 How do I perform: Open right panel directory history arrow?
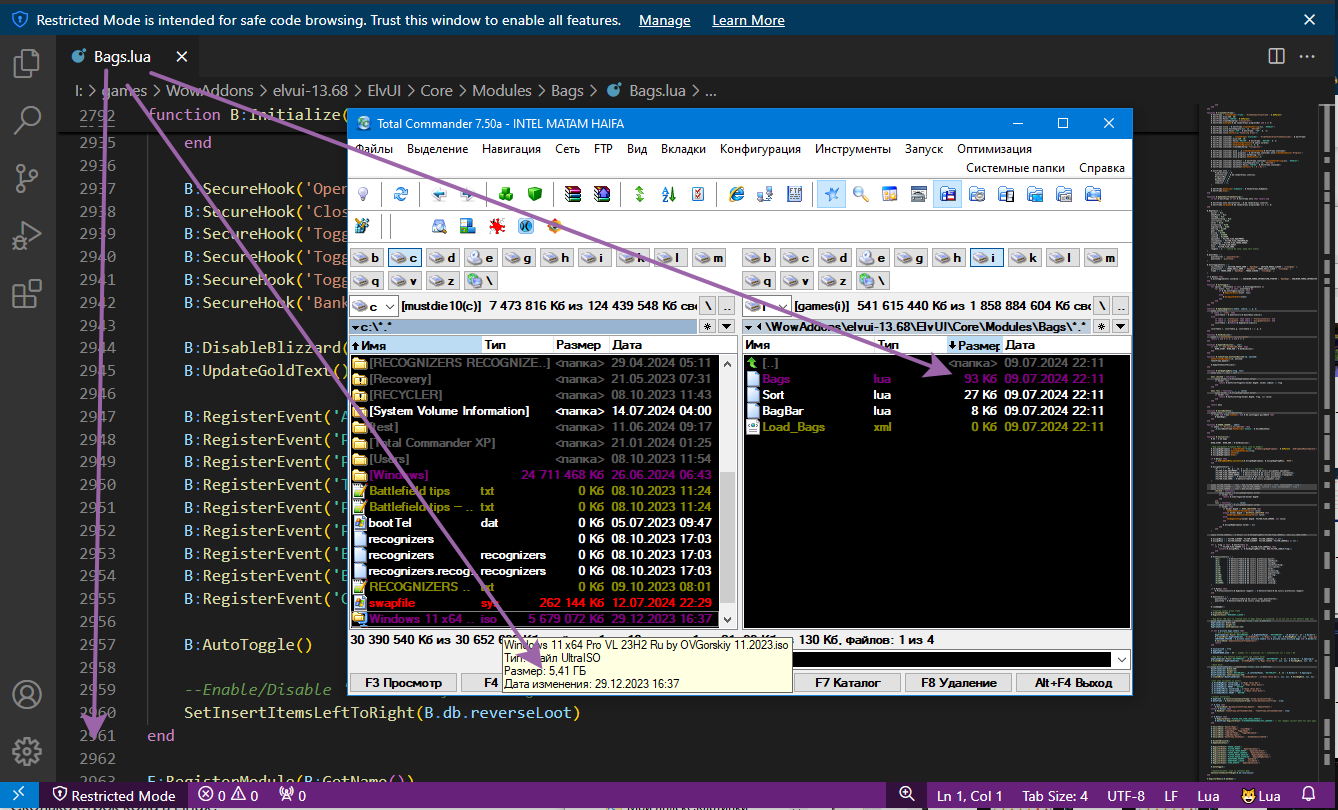[x=1120, y=326]
